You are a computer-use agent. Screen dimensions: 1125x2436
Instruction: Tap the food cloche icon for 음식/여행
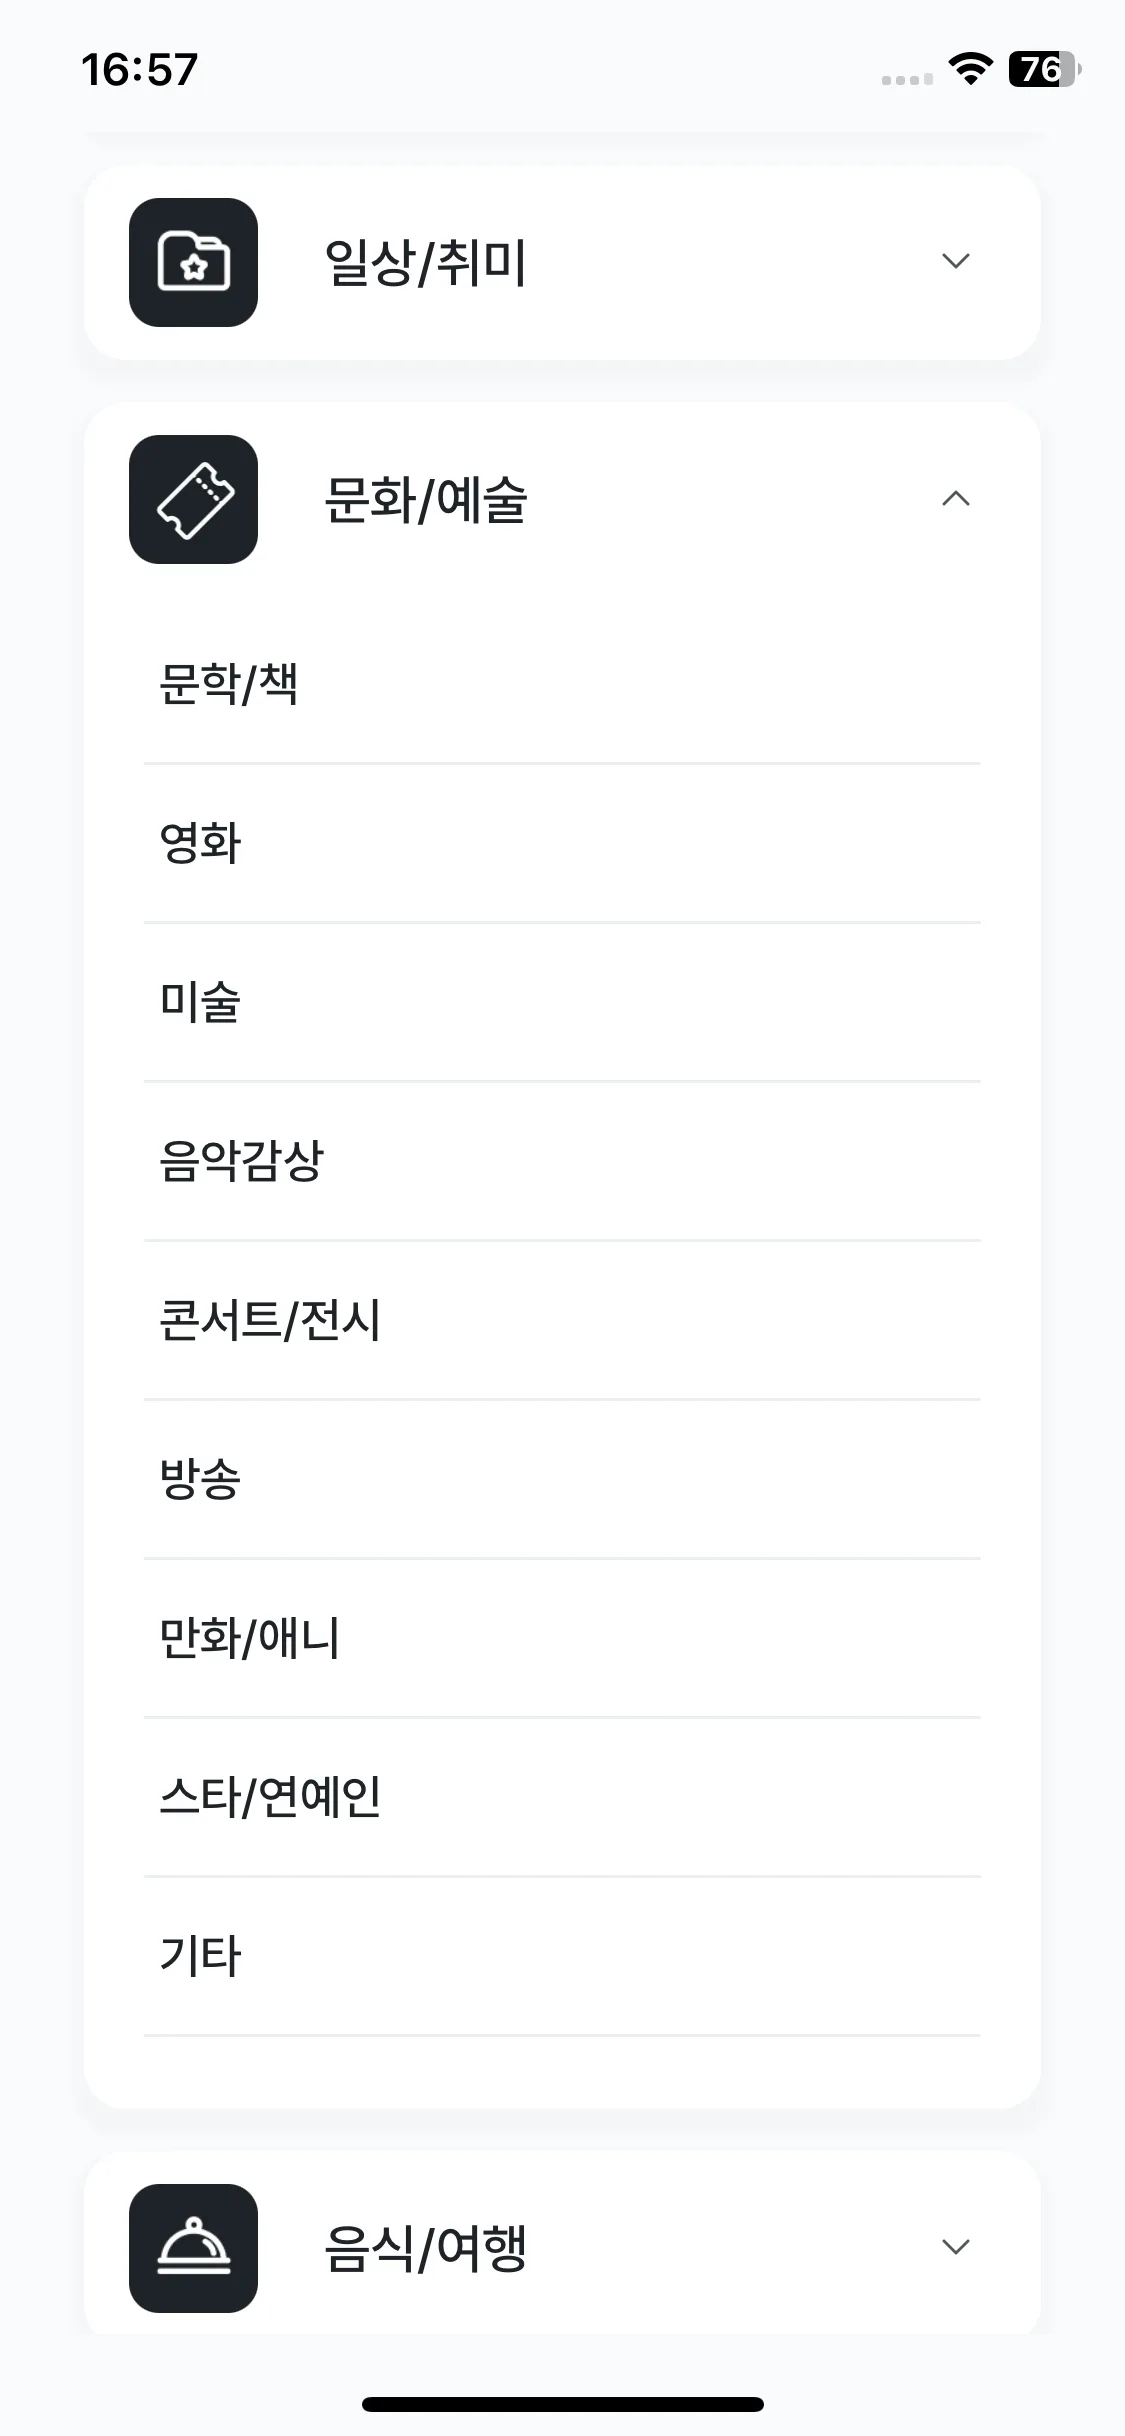[193, 2248]
